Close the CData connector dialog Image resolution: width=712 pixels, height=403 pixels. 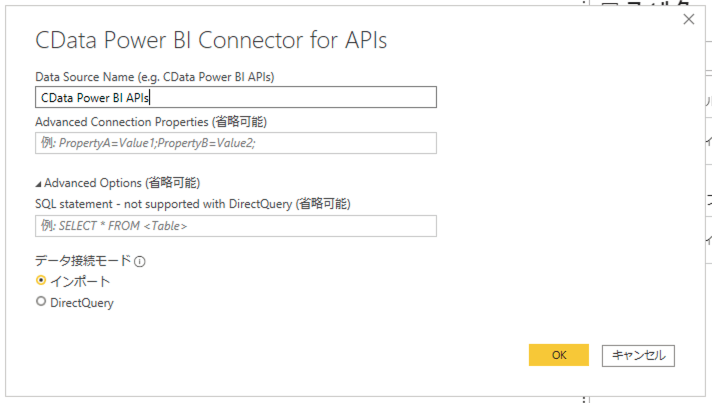pos(688,19)
